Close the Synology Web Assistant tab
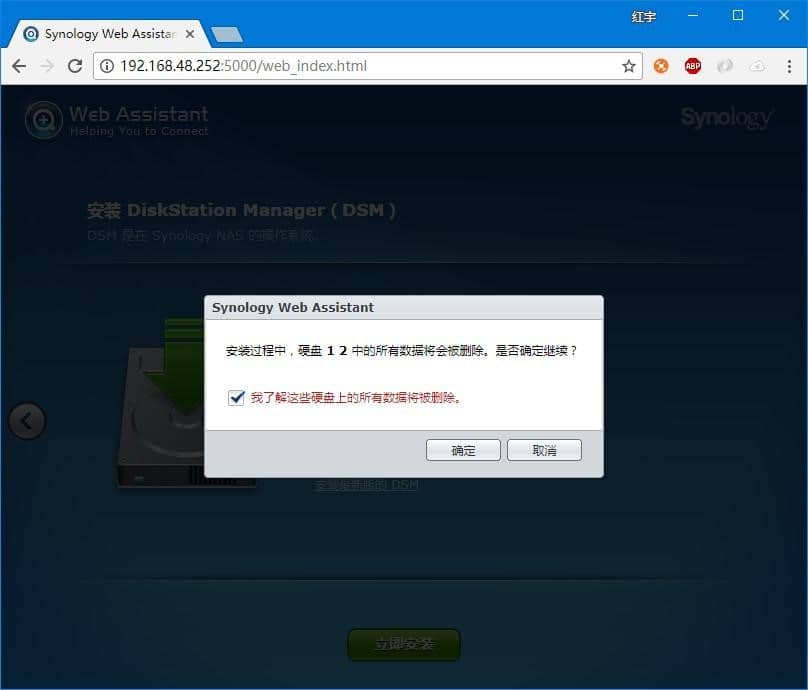 pyautogui.click(x=192, y=34)
